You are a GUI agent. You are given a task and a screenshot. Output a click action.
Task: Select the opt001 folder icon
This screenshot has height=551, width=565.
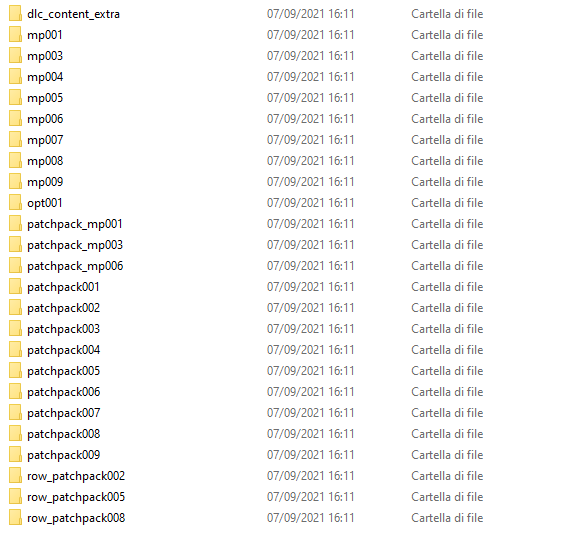(x=15, y=203)
